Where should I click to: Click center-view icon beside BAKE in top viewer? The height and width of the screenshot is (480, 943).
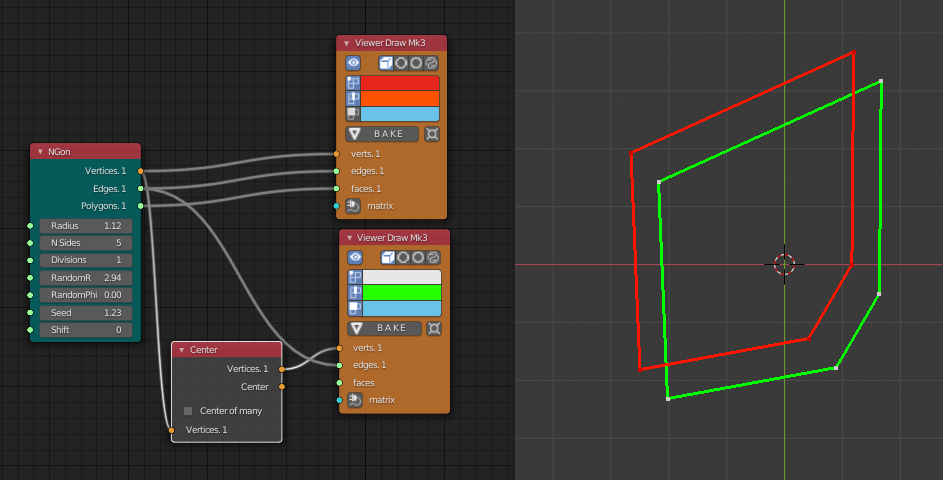432,134
